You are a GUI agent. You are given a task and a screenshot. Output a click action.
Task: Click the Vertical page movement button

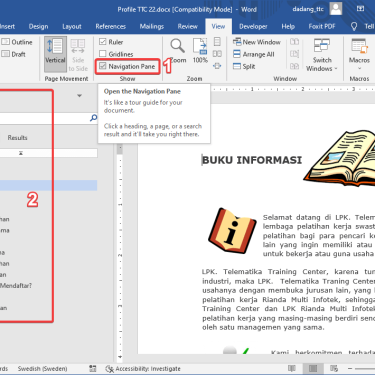click(x=55, y=54)
